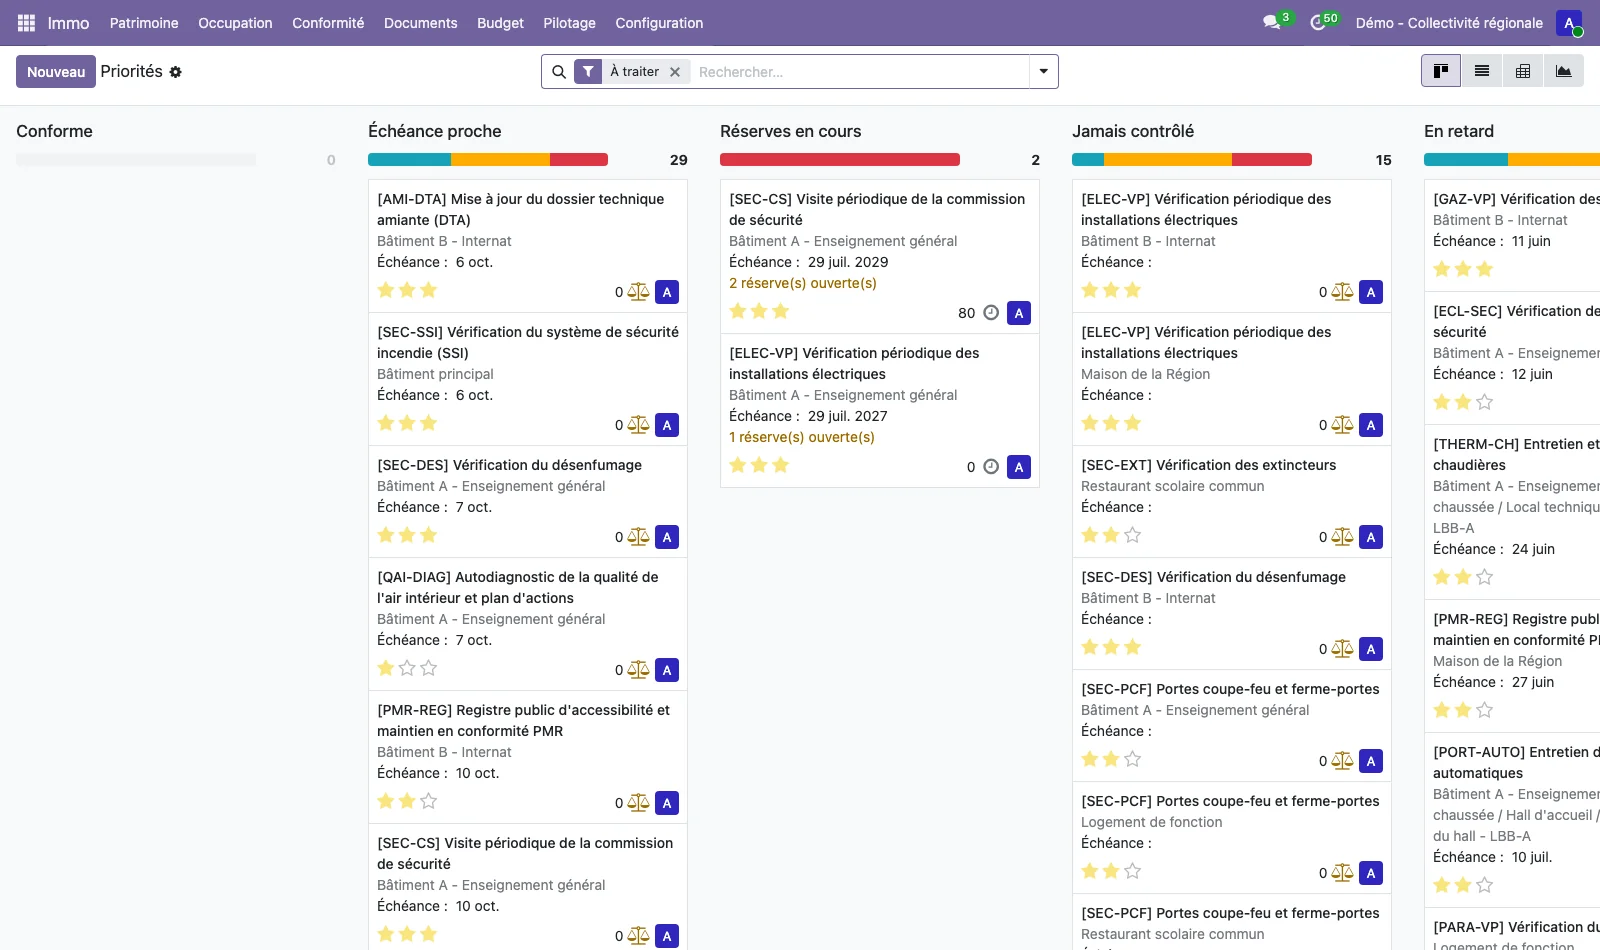
Task: Click scales icon on AMI-DTA card
Action: 638,292
